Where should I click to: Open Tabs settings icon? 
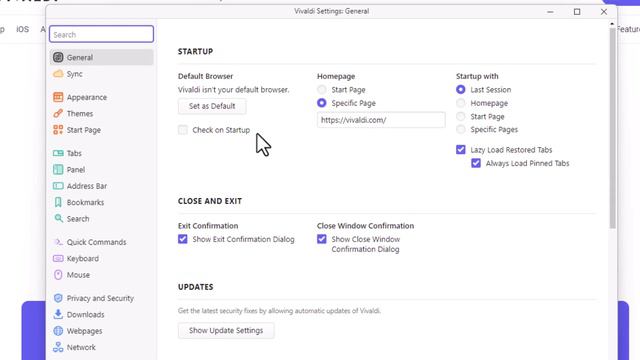pyautogui.click(x=58, y=153)
